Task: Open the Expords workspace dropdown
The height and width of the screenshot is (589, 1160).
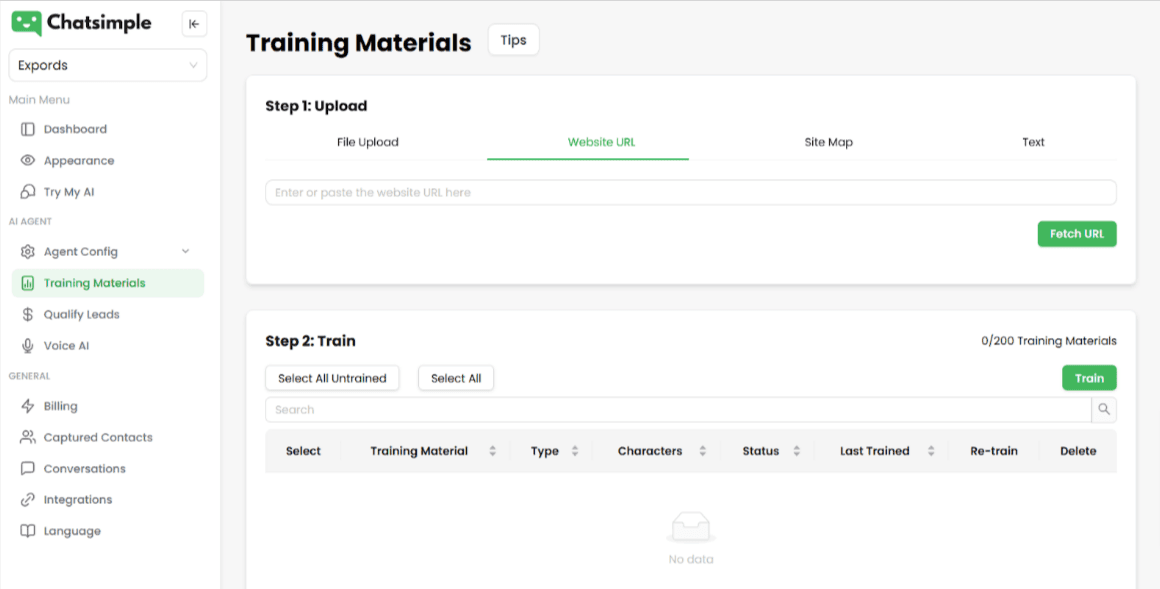Action: click(108, 65)
